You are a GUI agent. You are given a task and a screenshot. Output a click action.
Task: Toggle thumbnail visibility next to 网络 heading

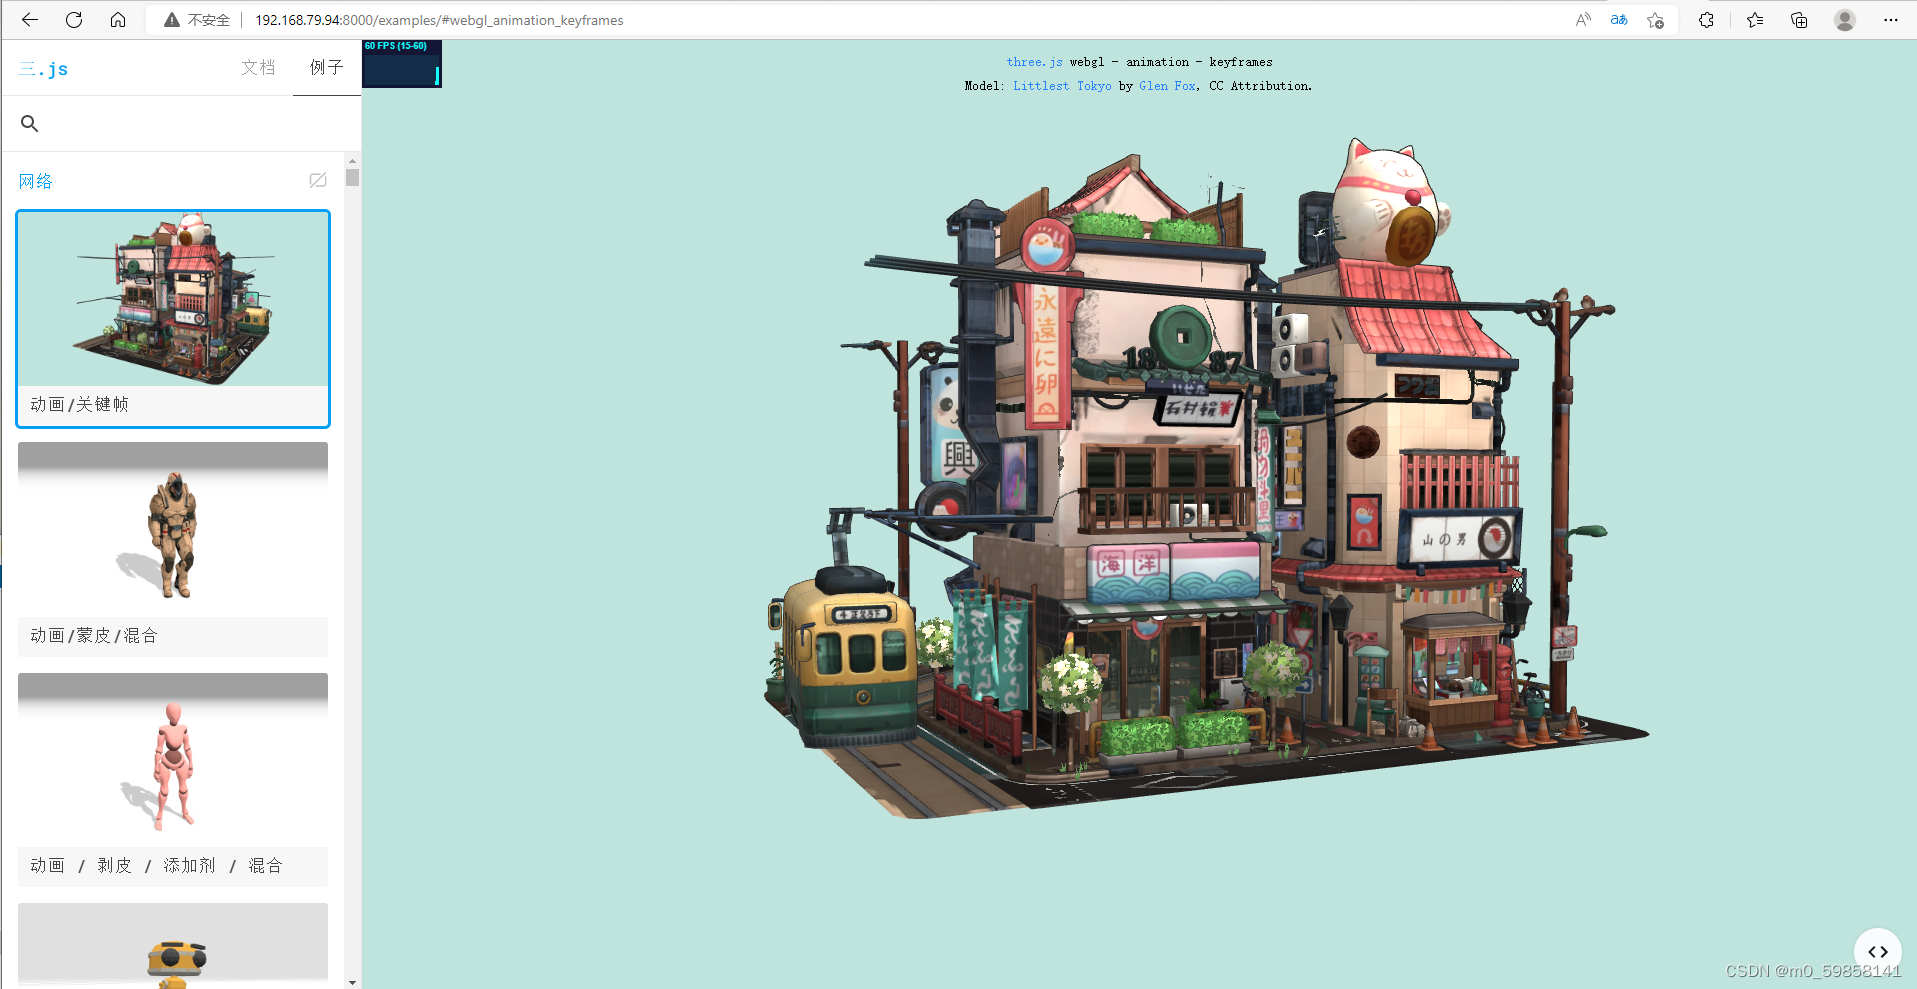click(x=317, y=180)
